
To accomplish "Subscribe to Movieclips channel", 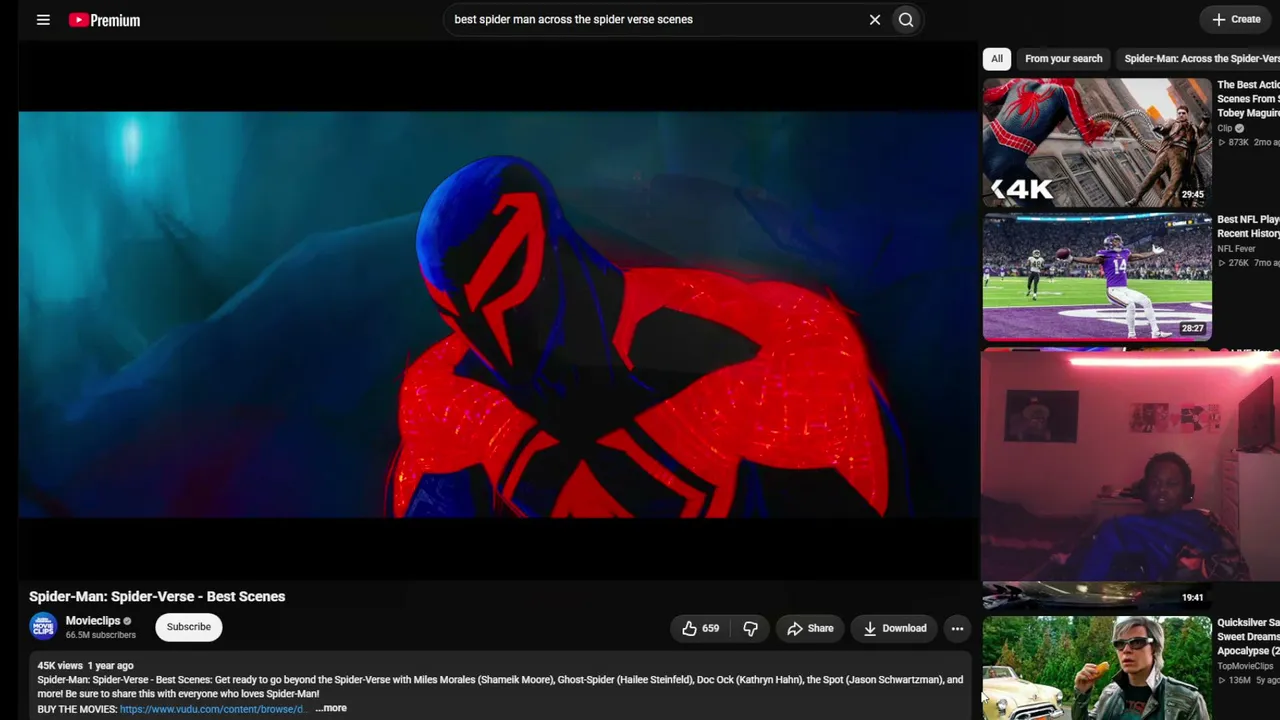I will tap(189, 627).
